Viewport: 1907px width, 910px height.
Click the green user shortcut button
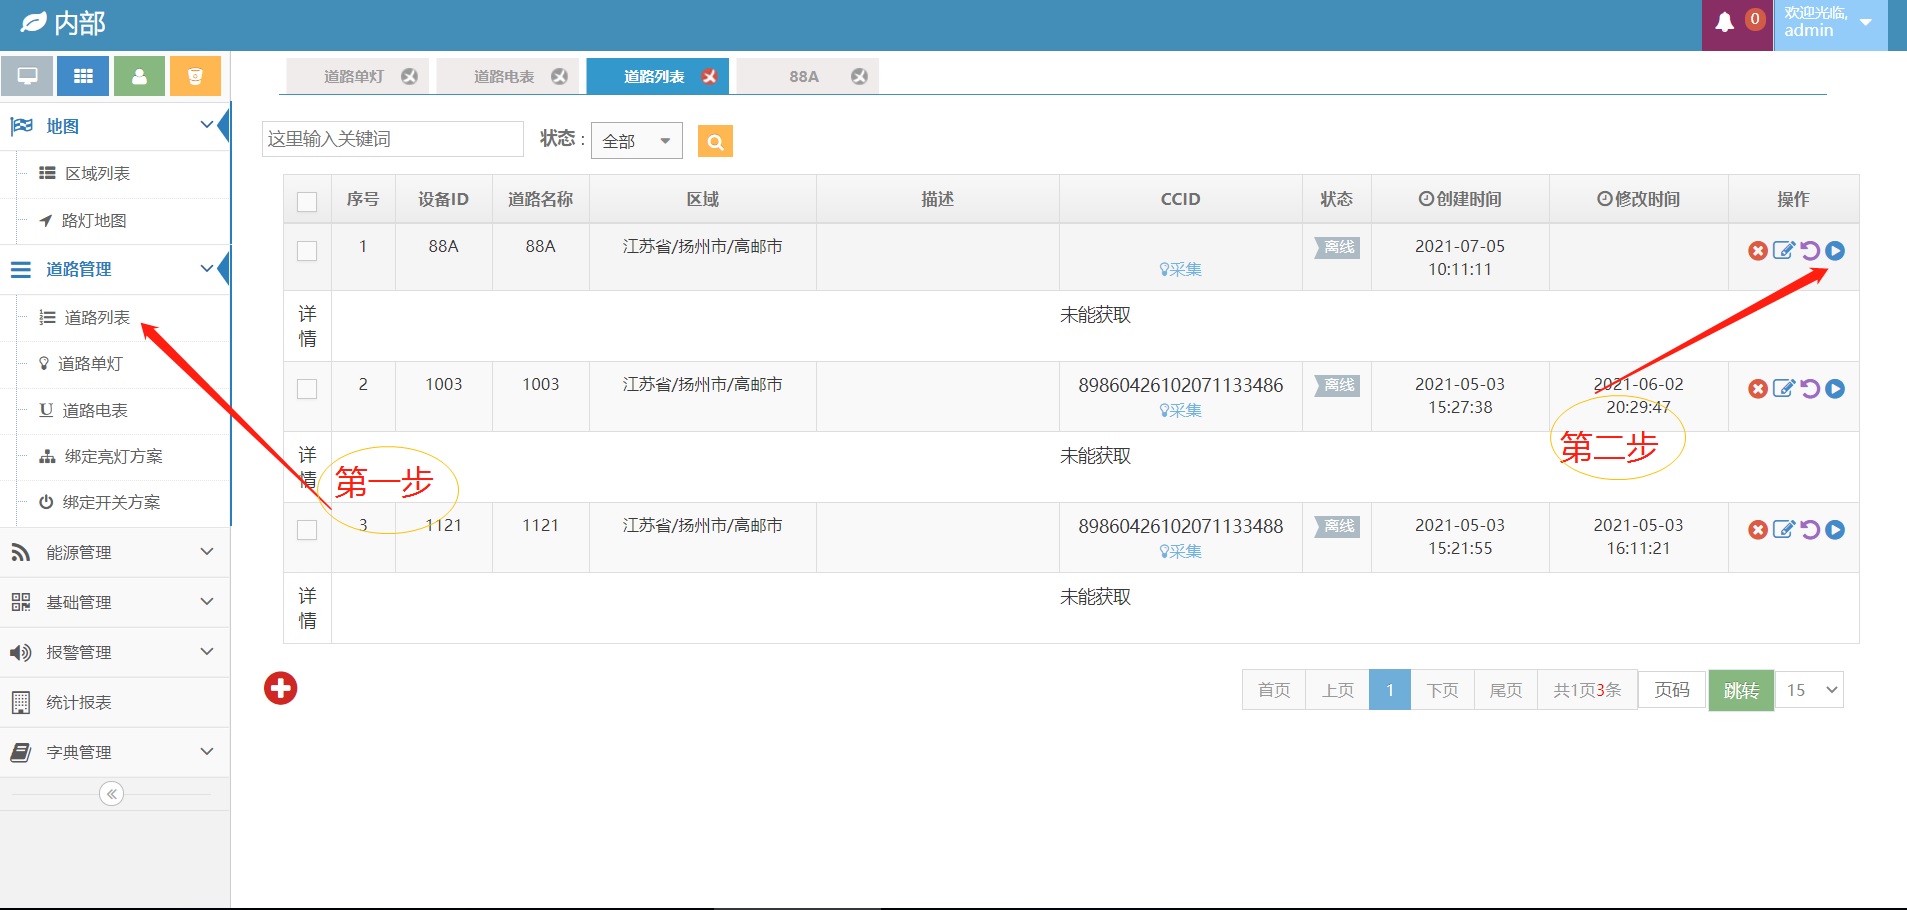(140, 76)
